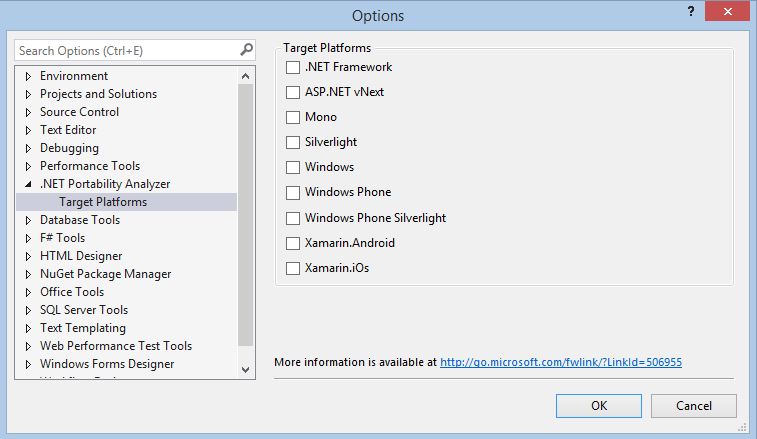The width and height of the screenshot is (757, 439).
Task: Select Office Tools category
Action: [x=72, y=292]
